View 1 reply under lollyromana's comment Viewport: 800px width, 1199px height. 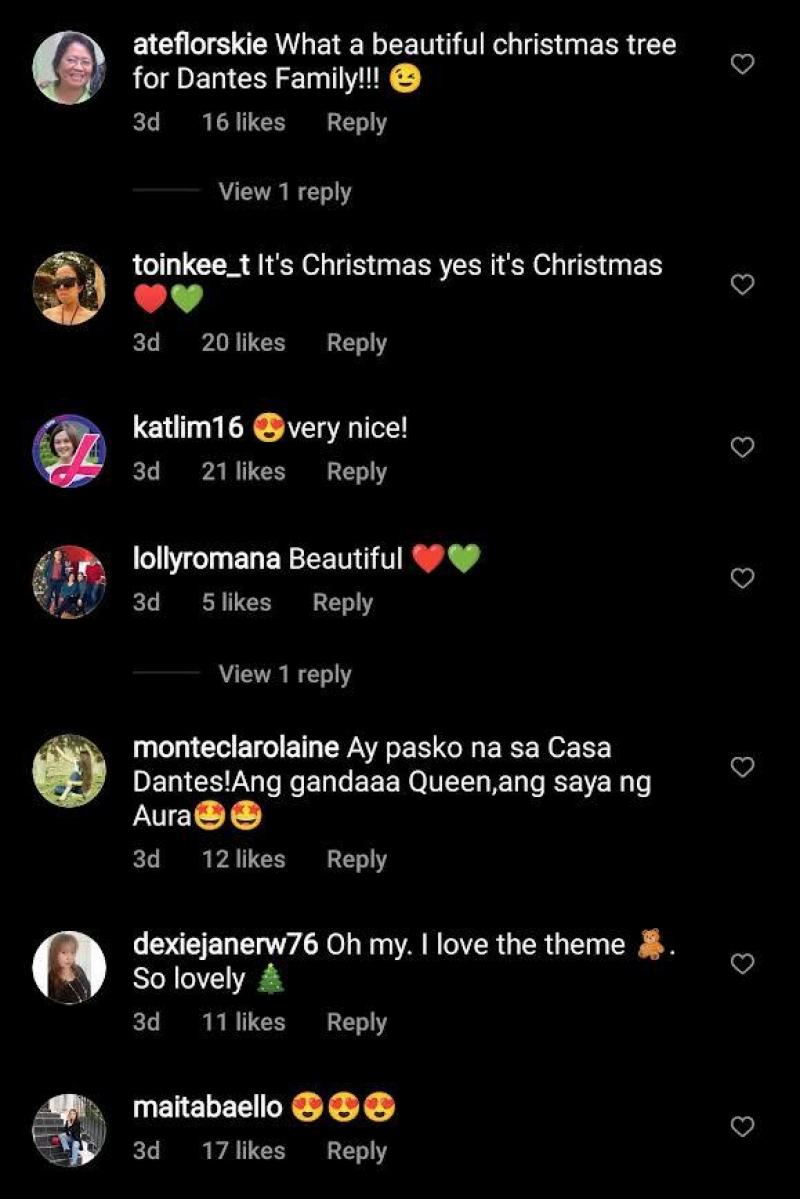tap(283, 674)
